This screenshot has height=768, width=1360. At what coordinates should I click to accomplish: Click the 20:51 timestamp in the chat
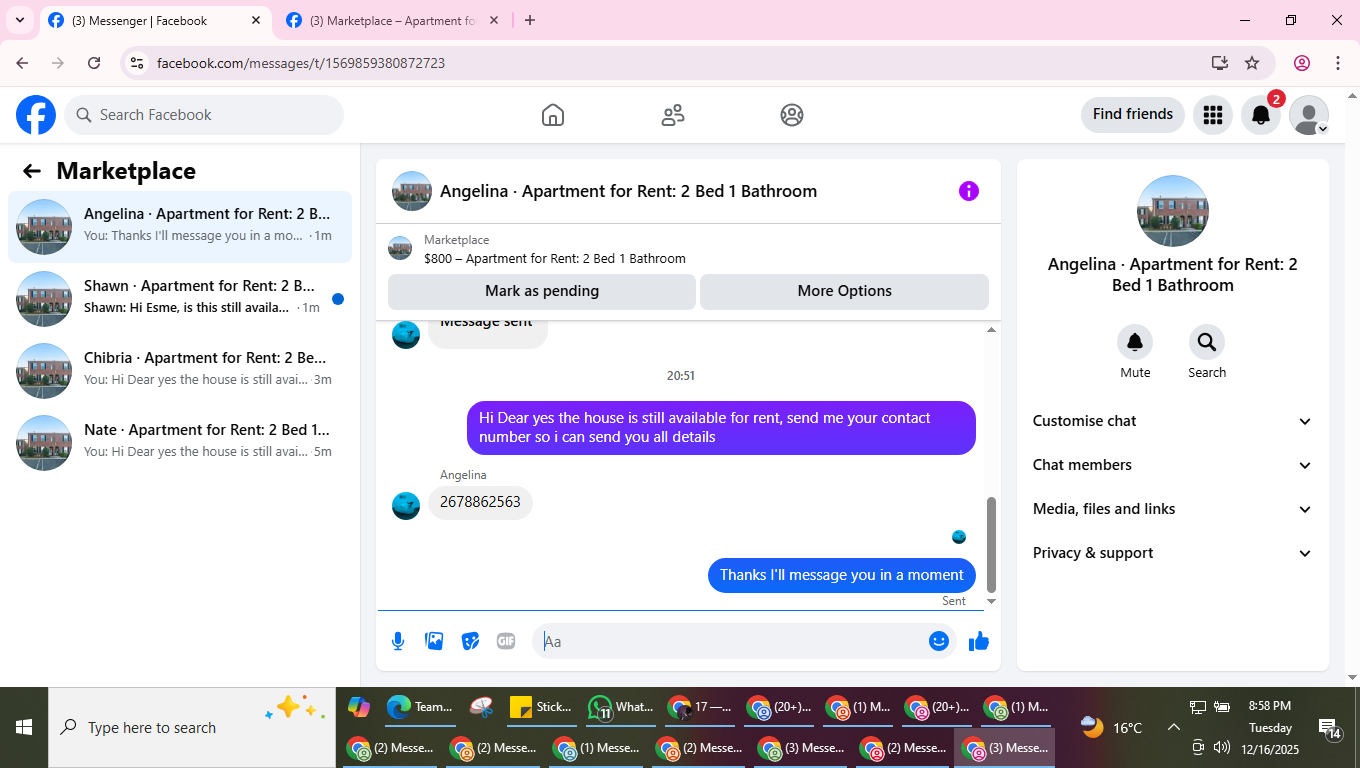click(681, 376)
